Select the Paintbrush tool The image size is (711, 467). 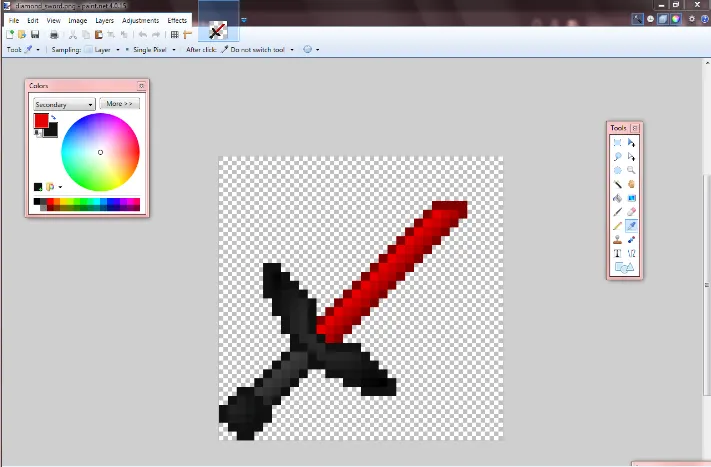click(x=617, y=212)
